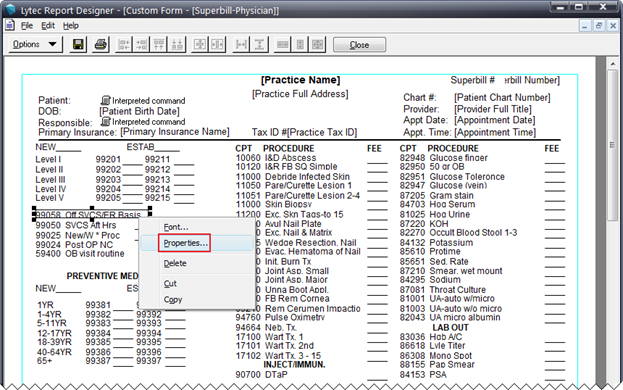Space objects evenly vertically icon
Screen dimensions: 623x390
coord(259,44)
